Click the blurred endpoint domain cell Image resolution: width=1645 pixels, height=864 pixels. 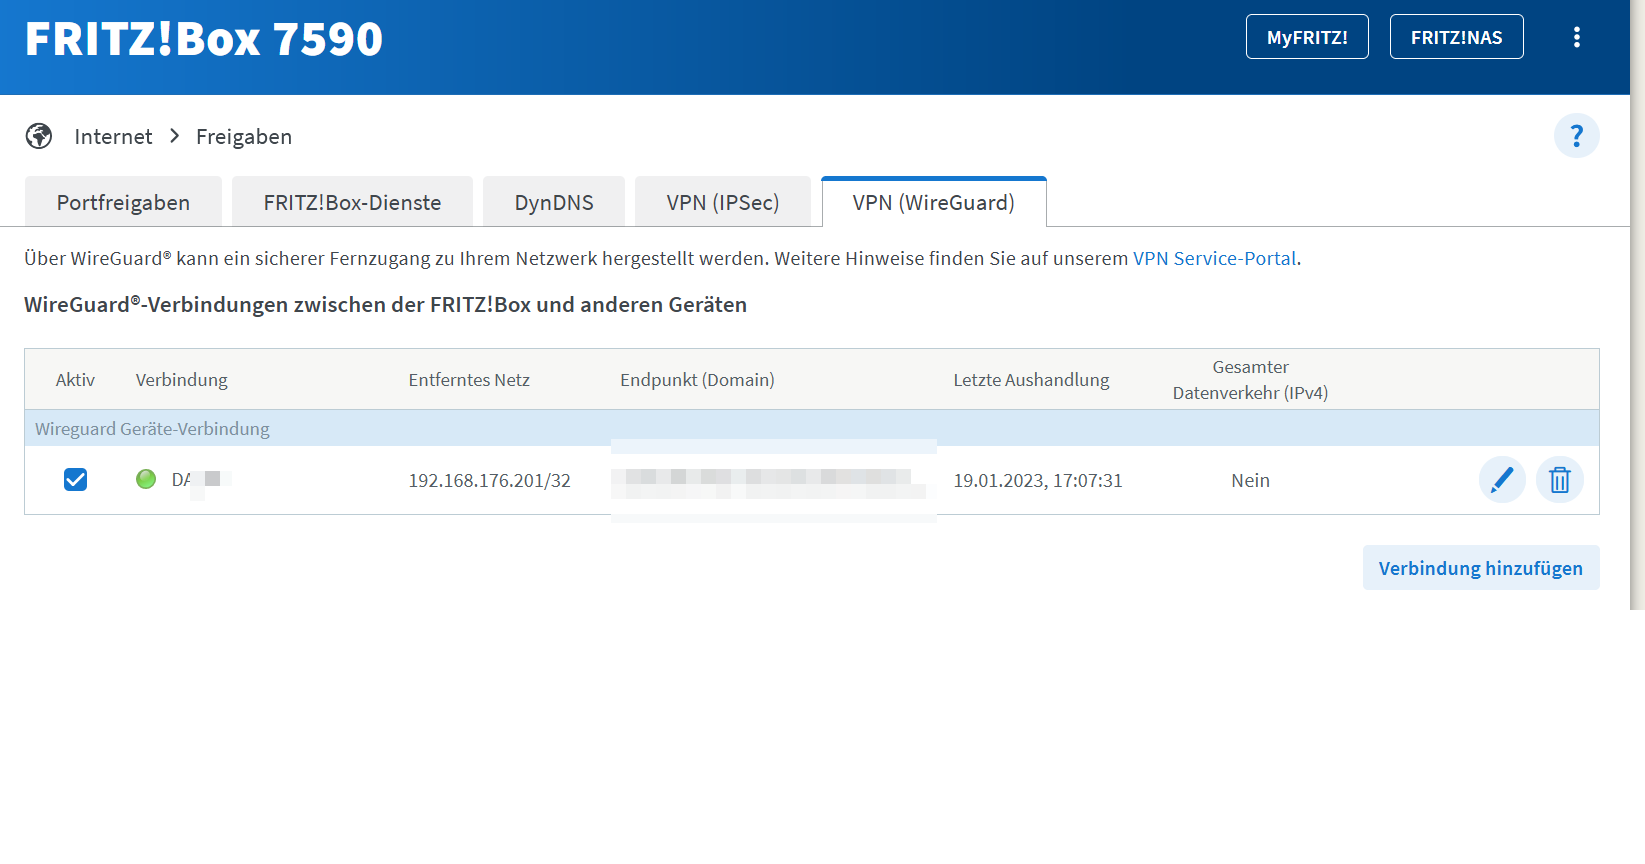pyautogui.click(x=773, y=481)
